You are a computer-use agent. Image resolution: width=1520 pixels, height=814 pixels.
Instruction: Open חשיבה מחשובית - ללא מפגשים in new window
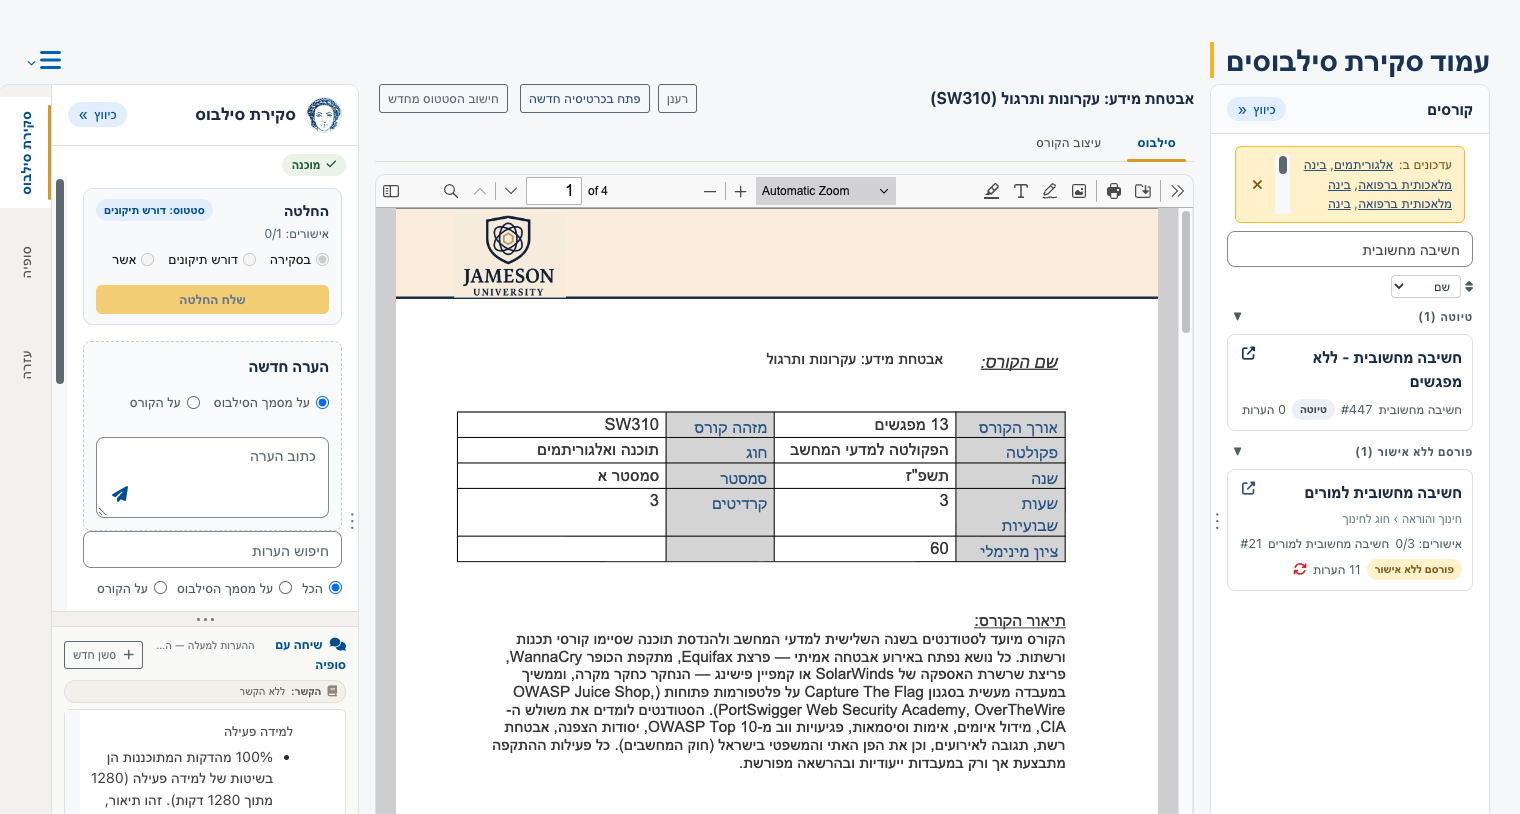tap(1248, 353)
